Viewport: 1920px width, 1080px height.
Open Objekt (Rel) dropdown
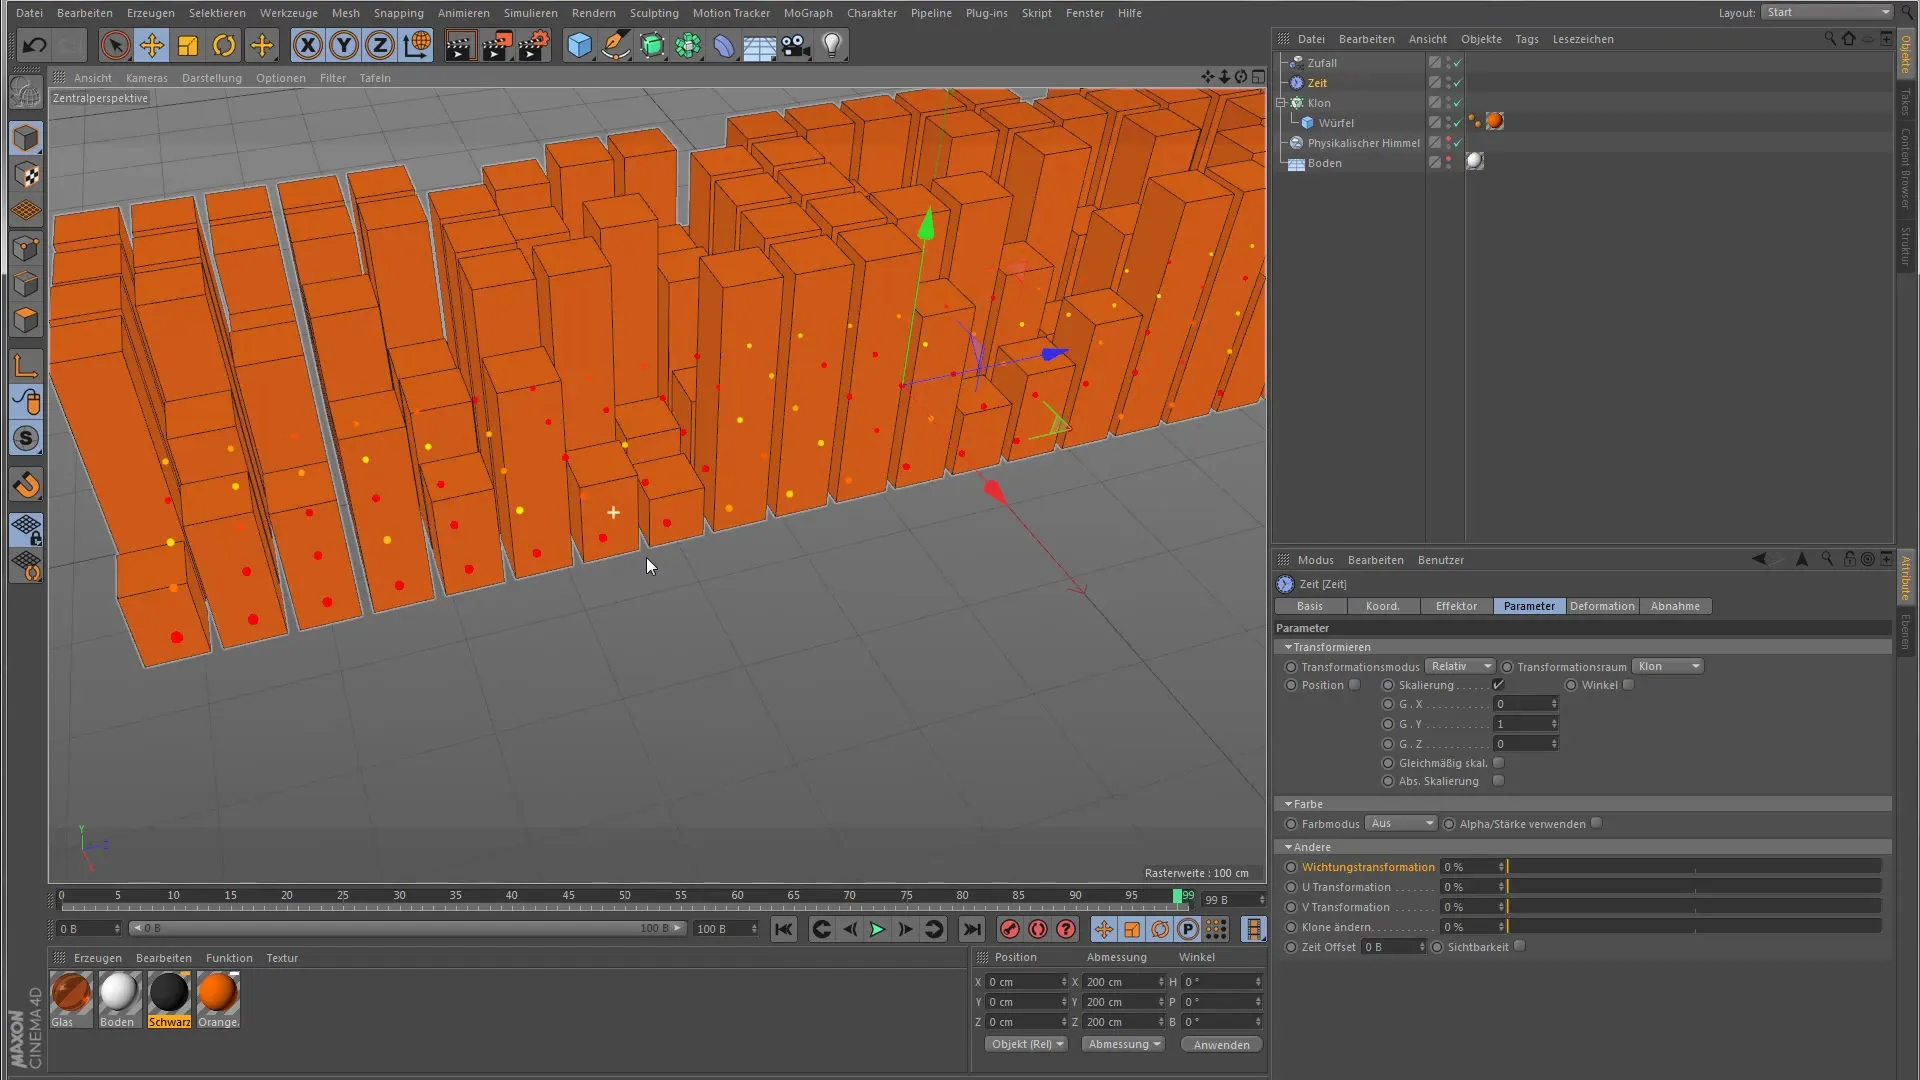click(x=1026, y=1044)
